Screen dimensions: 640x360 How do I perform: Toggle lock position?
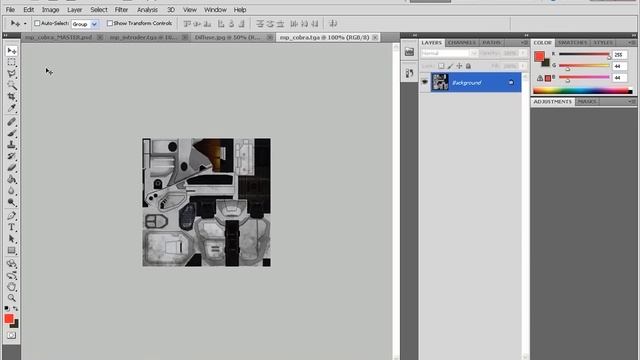[459, 66]
